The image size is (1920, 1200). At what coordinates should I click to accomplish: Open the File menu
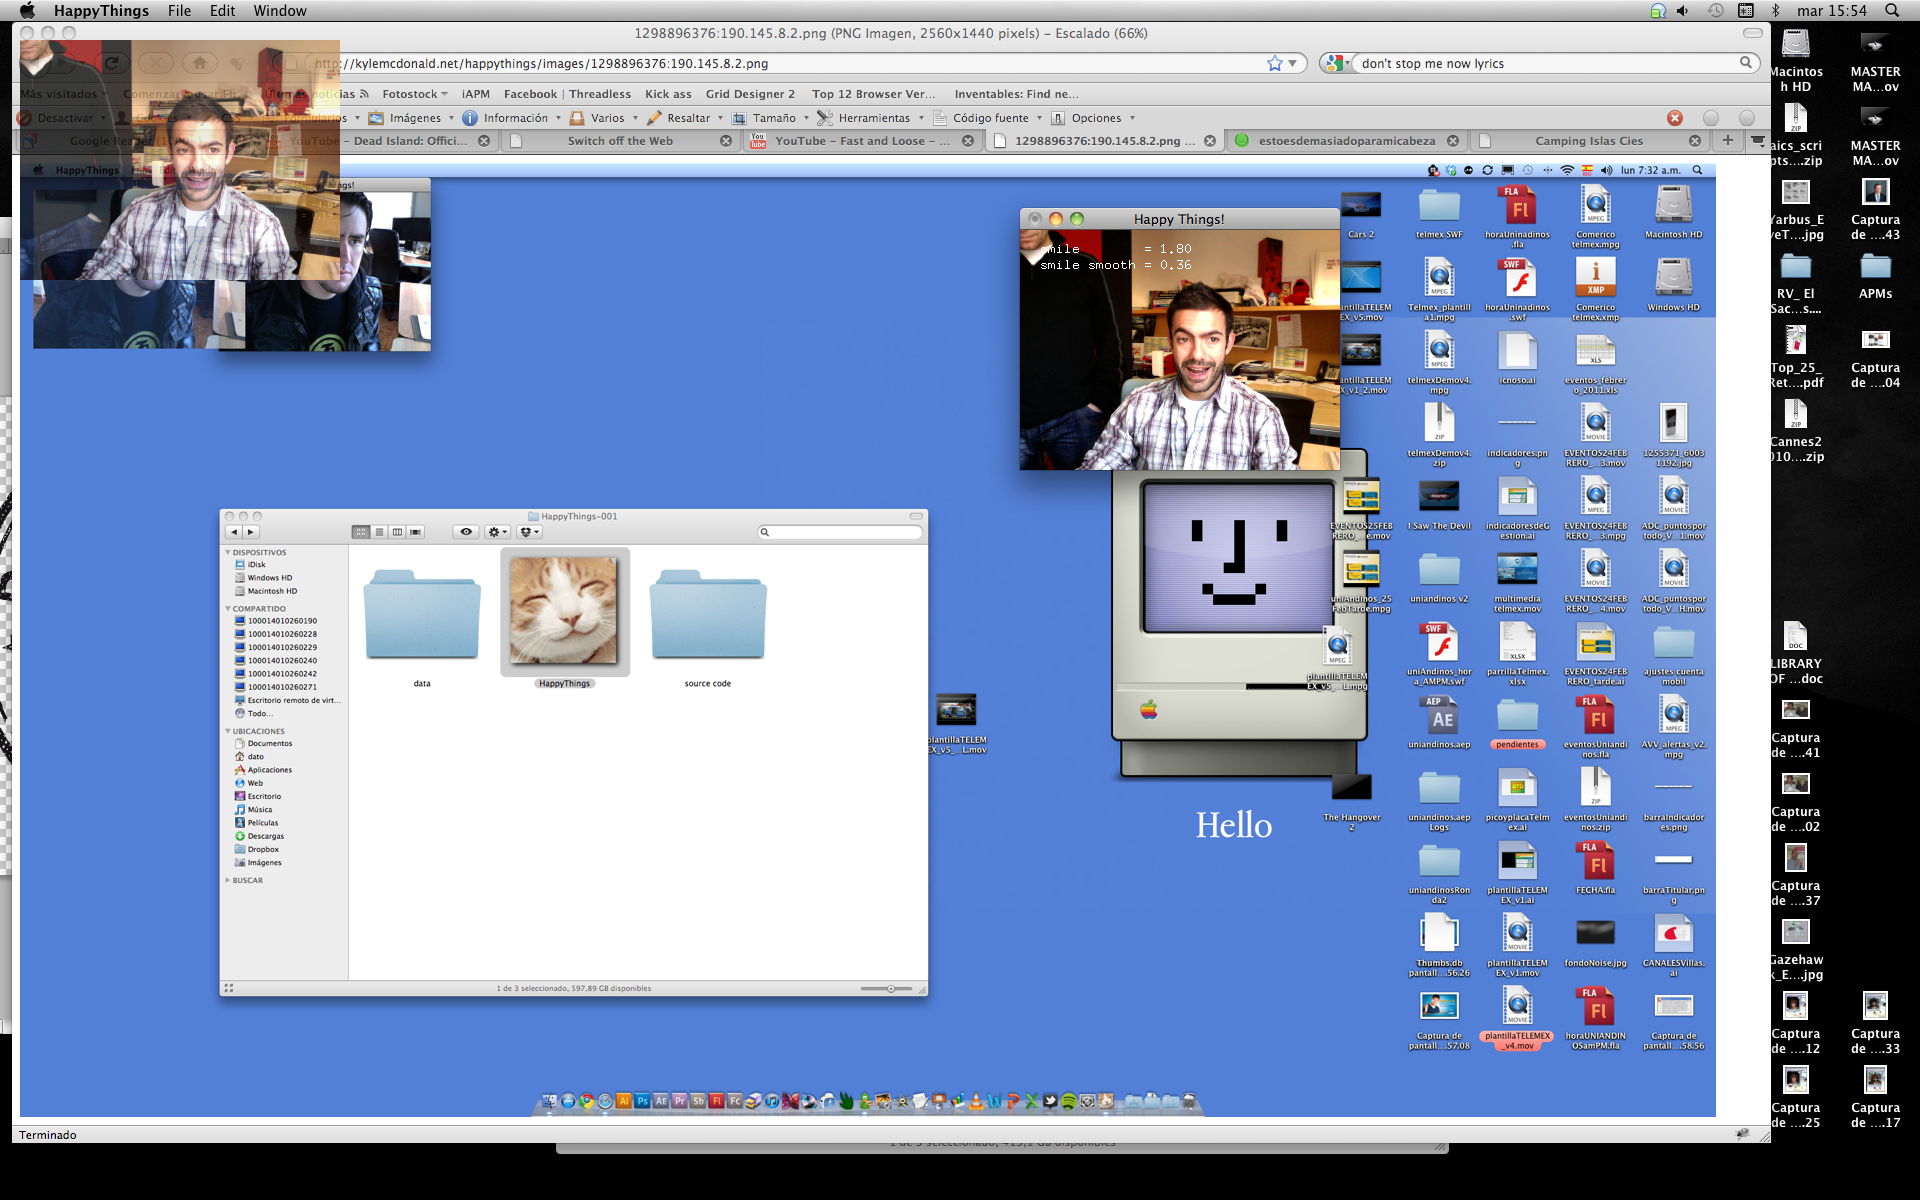click(x=179, y=10)
